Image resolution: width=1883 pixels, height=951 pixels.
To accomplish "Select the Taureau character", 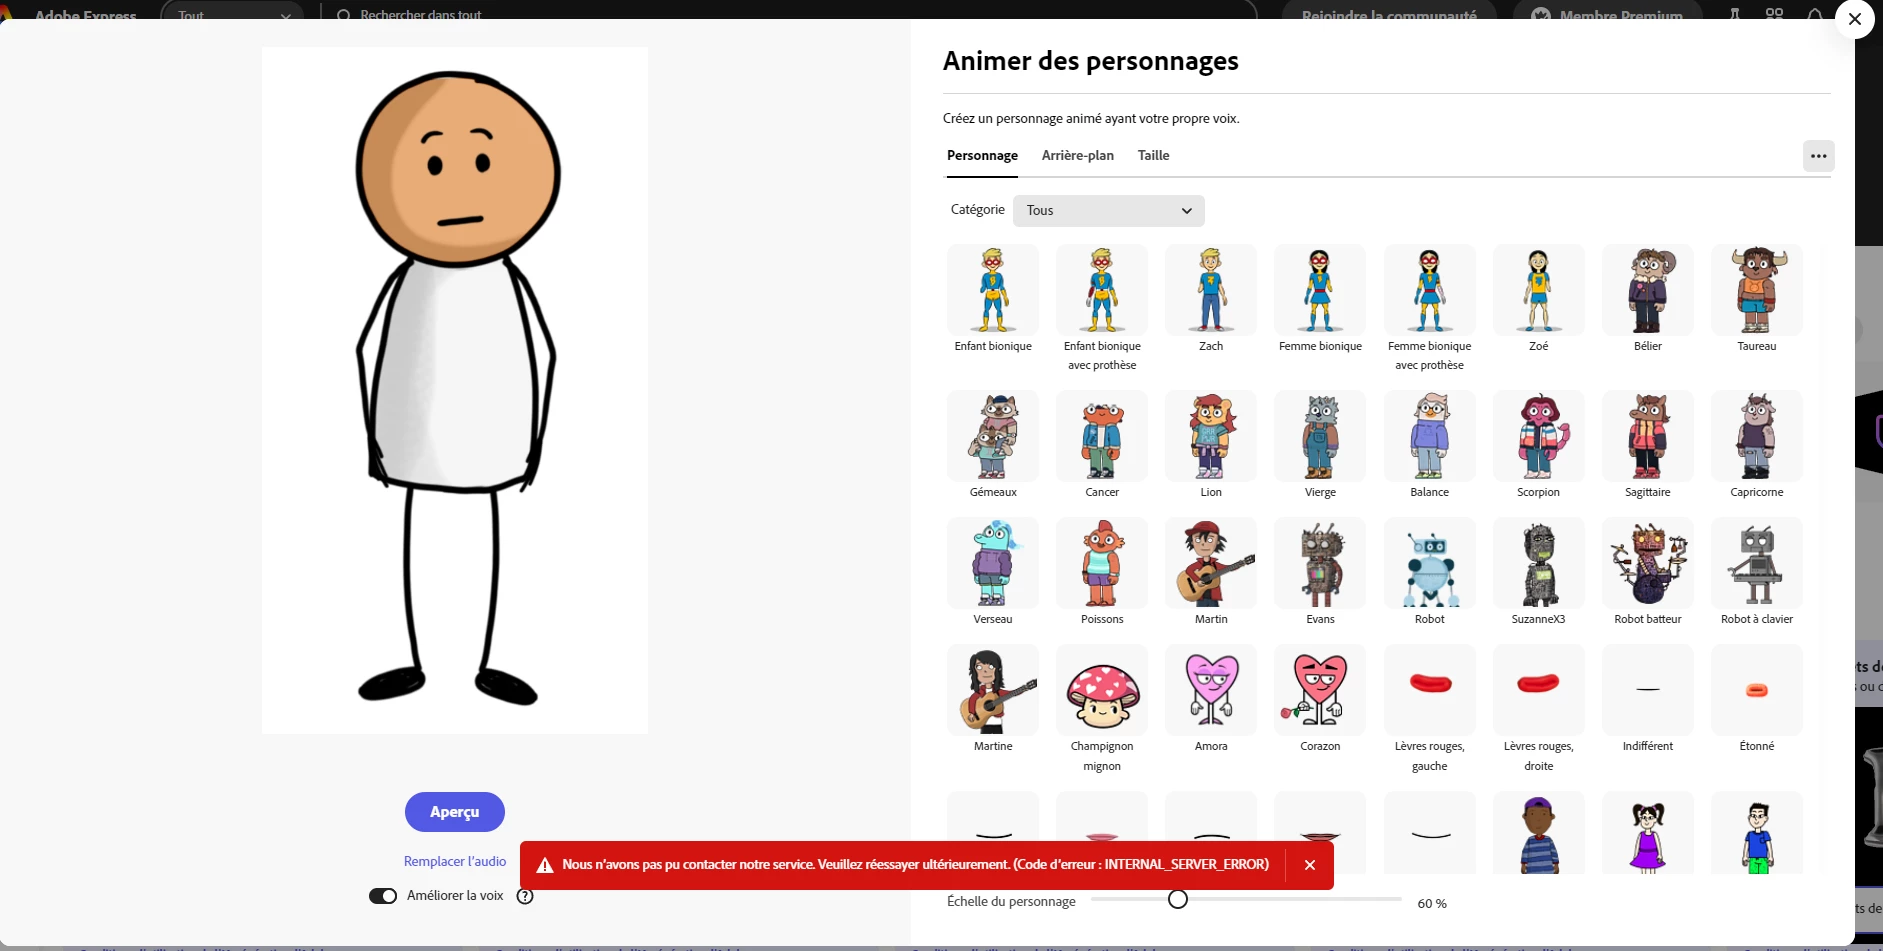I will pos(1757,290).
